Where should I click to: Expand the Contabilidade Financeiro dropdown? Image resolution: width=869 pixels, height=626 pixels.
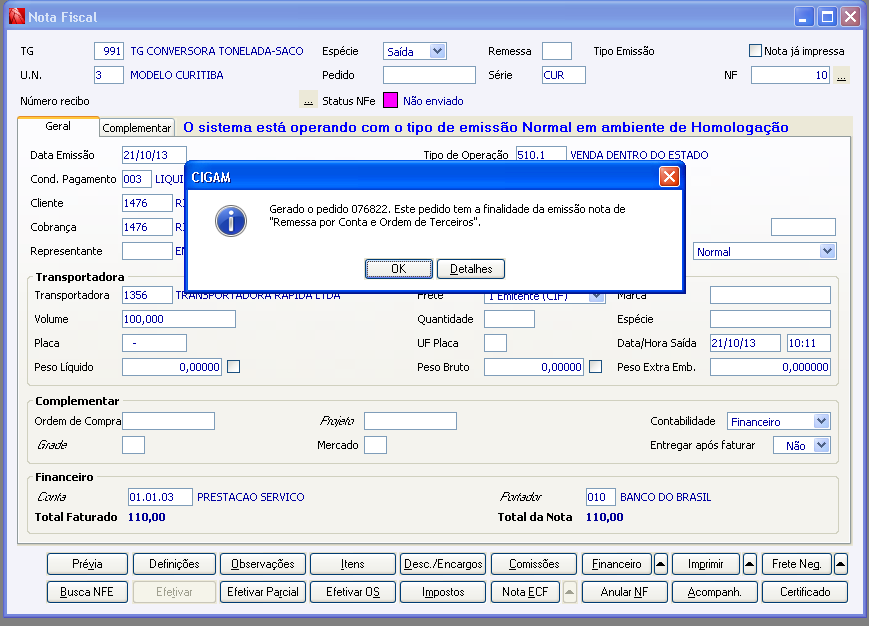pos(821,421)
